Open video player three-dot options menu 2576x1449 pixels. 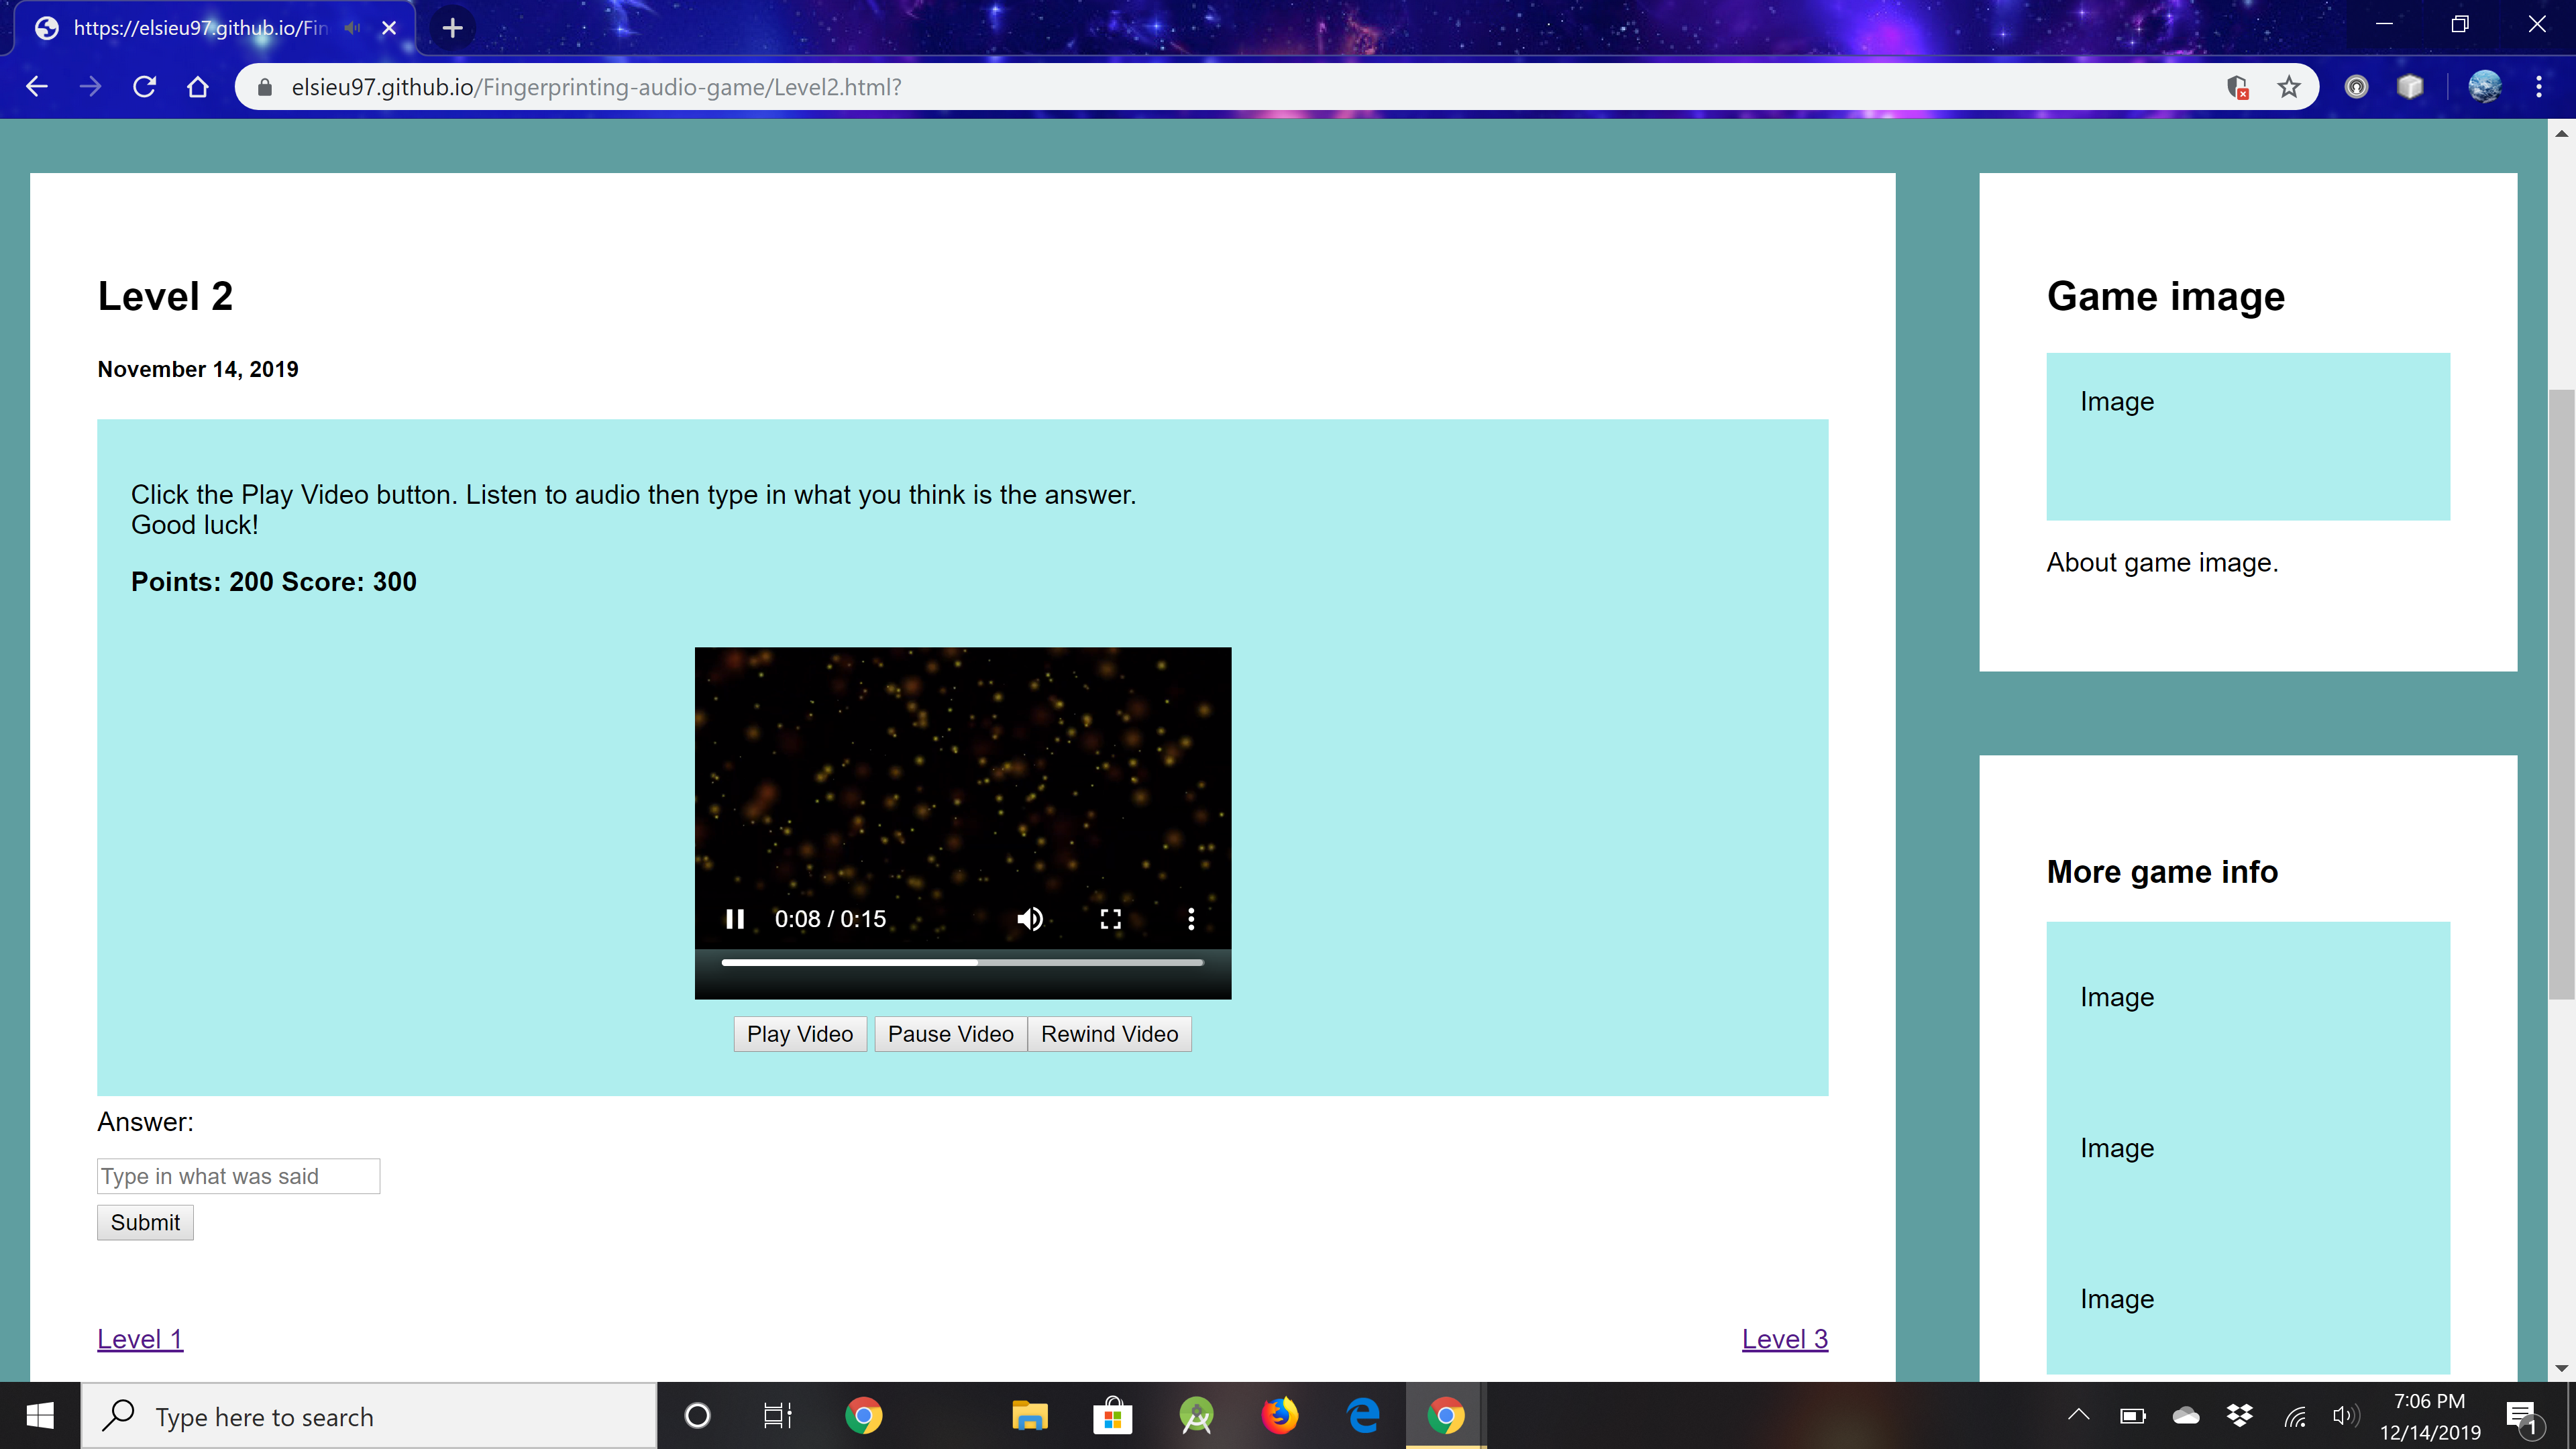[1190, 919]
